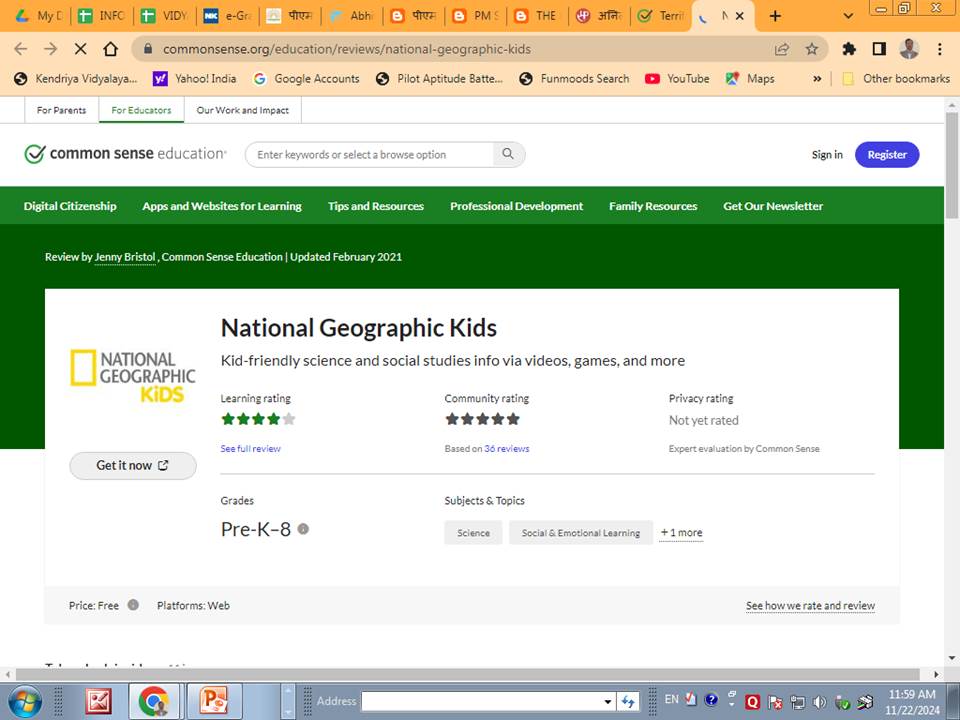Switch to the For Parents tab
960x720 pixels.
(61, 110)
